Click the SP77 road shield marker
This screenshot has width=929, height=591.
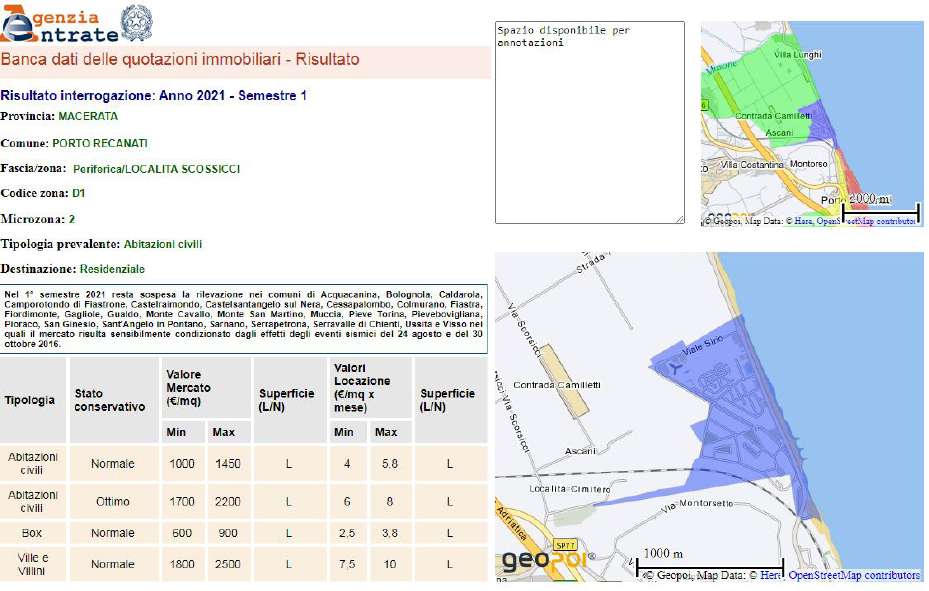tap(565, 546)
